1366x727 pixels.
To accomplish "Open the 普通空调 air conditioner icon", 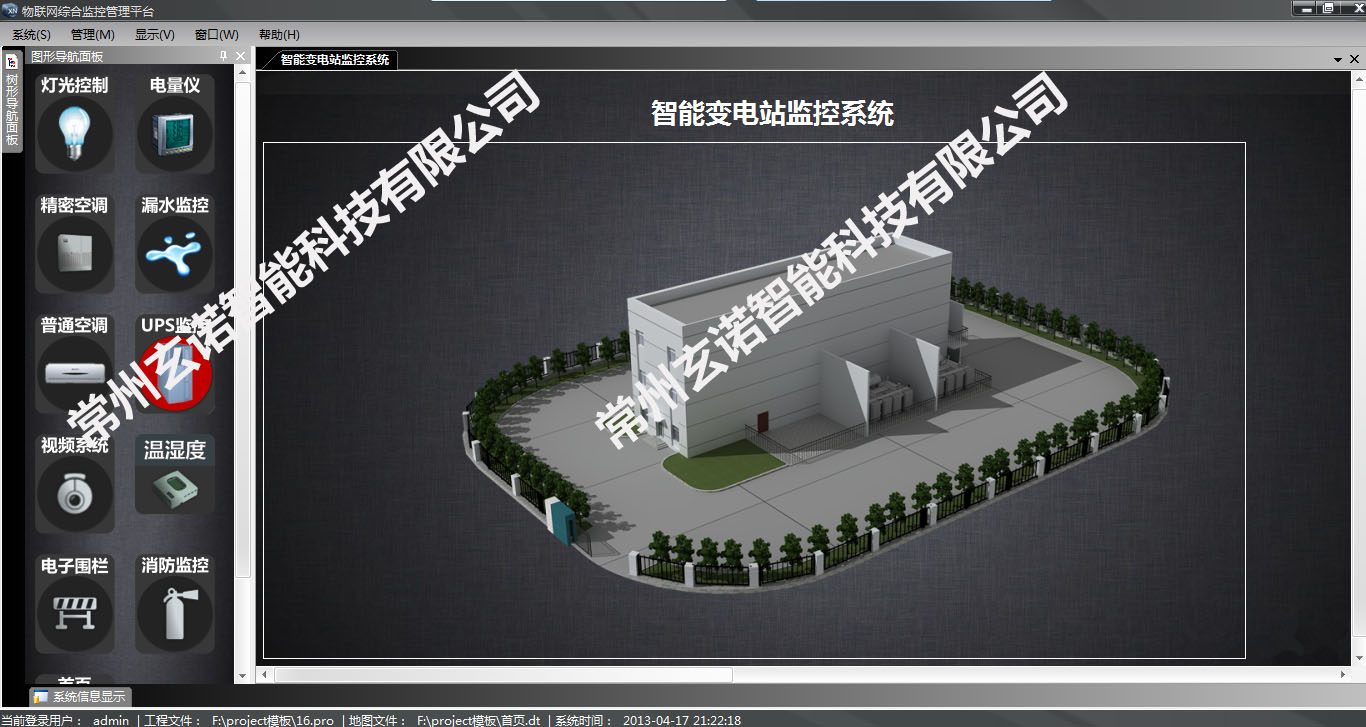I will click(74, 375).
